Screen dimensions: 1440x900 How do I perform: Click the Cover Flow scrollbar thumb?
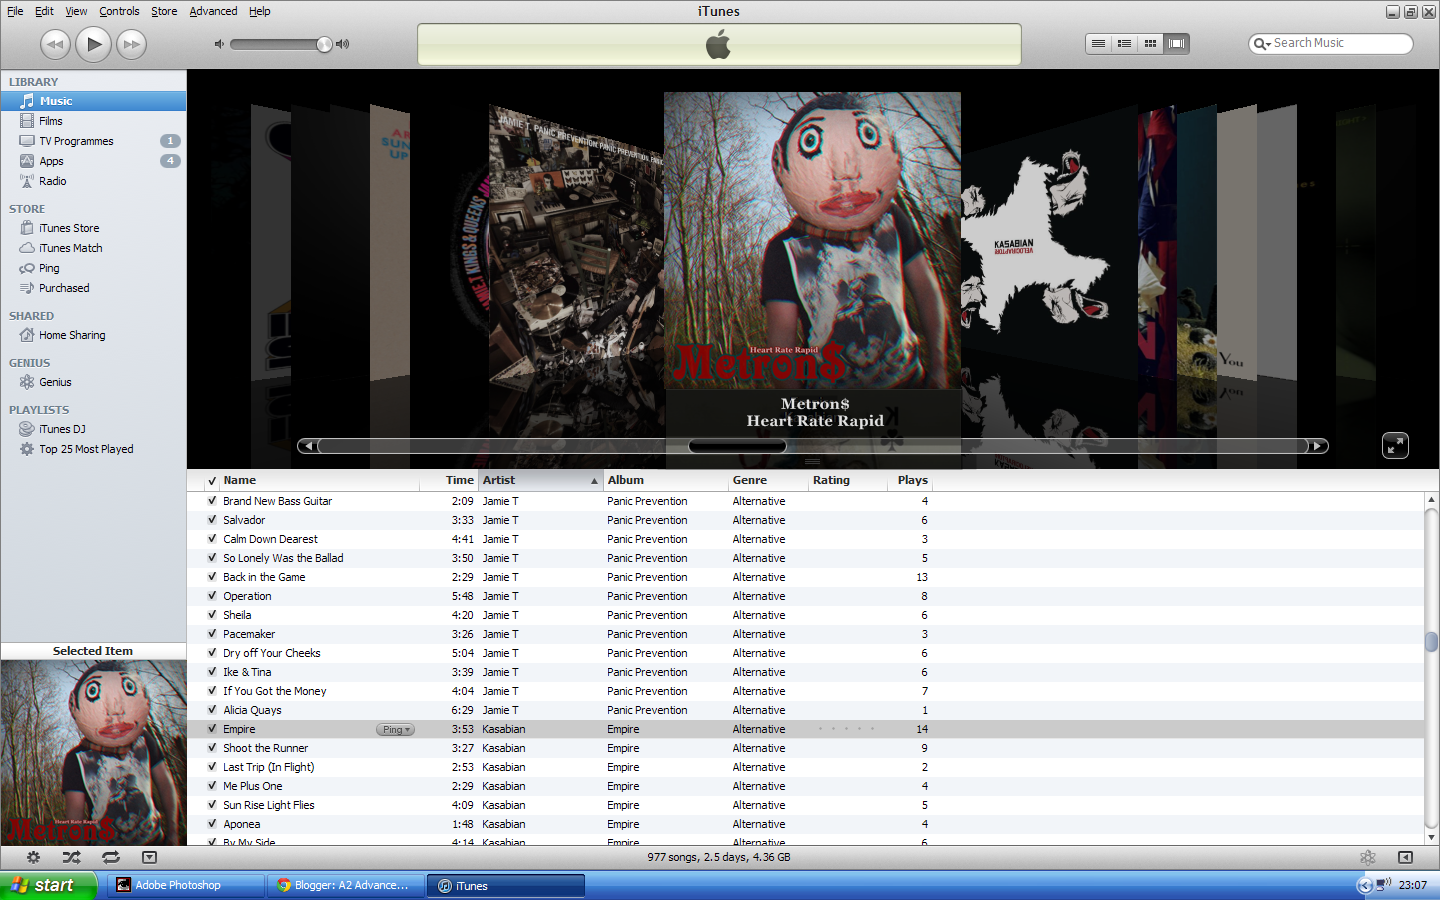[x=737, y=446]
